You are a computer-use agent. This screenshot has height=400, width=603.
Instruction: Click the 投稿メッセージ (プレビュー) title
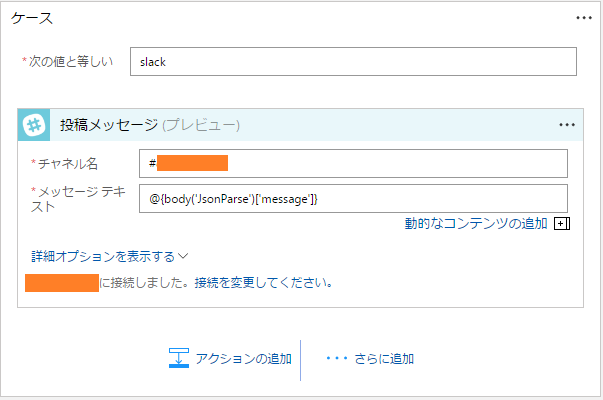(150, 125)
